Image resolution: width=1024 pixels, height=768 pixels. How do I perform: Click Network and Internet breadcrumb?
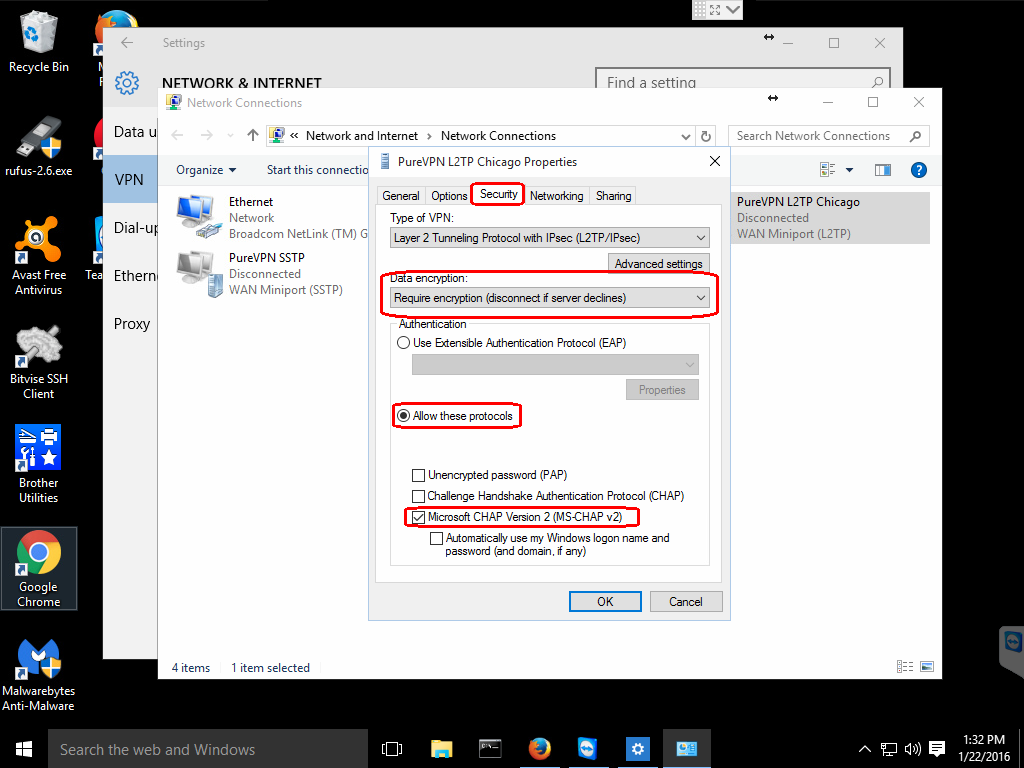click(x=362, y=136)
